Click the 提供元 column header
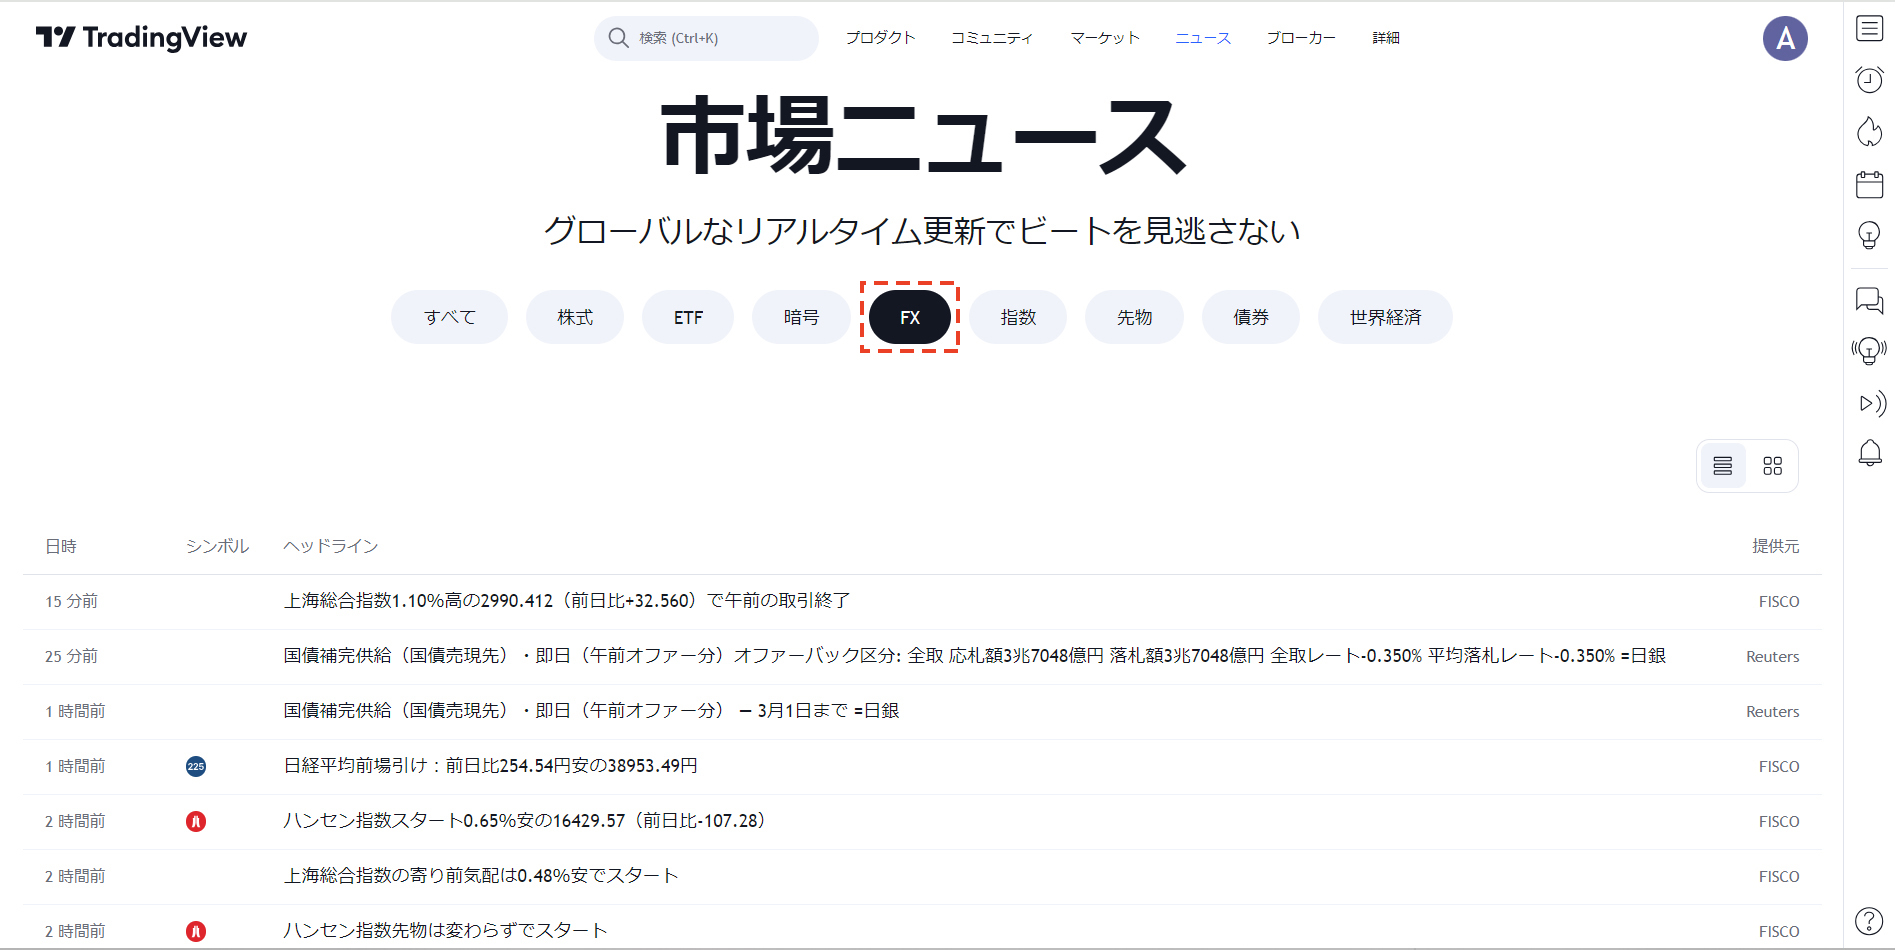Viewport: 1895px width, 950px height. [x=1776, y=547]
